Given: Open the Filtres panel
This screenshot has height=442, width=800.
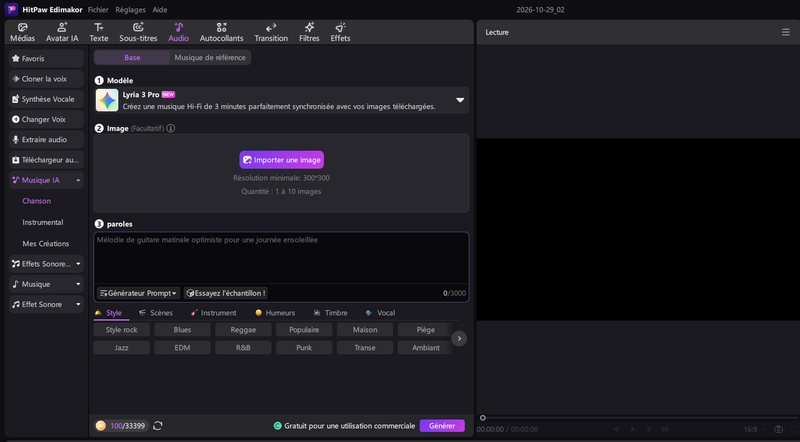Looking at the screenshot, I should [x=309, y=32].
